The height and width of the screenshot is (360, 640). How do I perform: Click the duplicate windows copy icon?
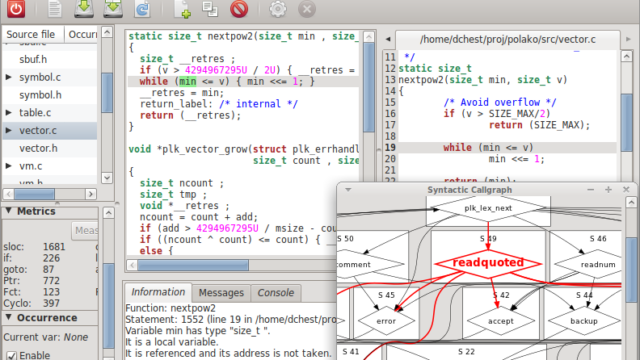(x=210, y=9)
